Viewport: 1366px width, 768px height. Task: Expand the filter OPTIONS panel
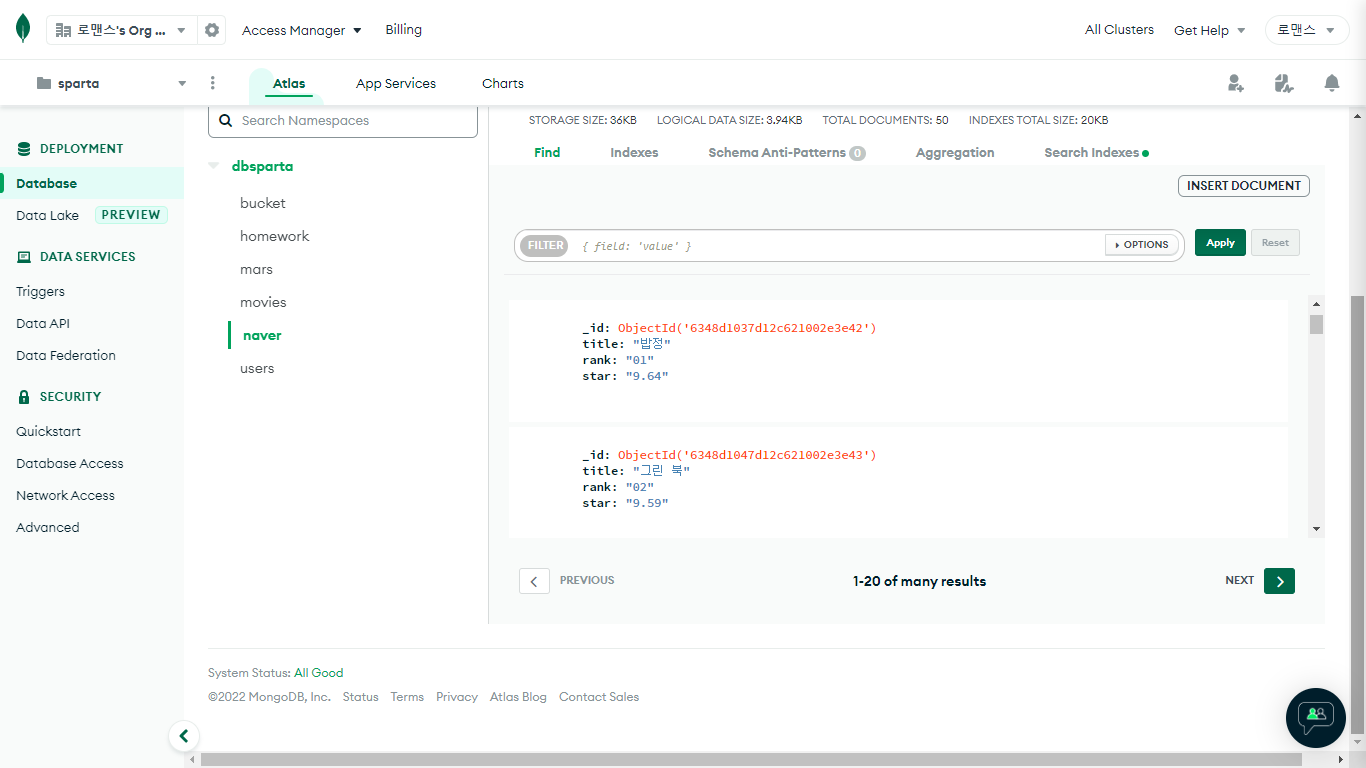(1141, 245)
